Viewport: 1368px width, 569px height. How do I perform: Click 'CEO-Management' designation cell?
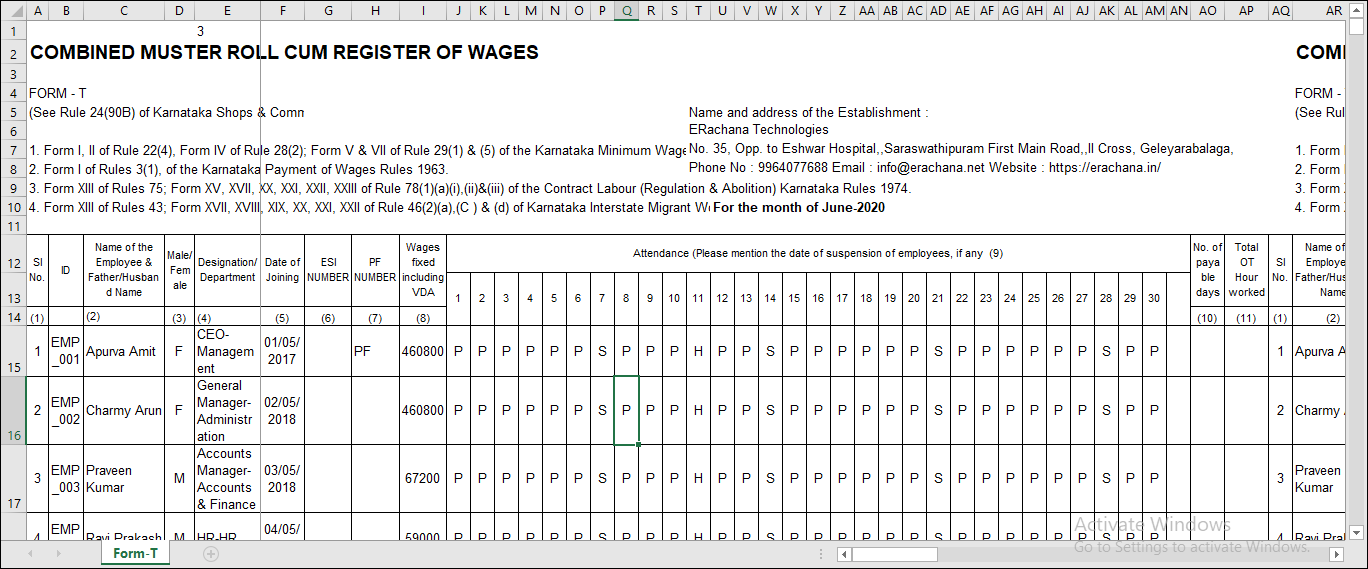click(x=227, y=351)
